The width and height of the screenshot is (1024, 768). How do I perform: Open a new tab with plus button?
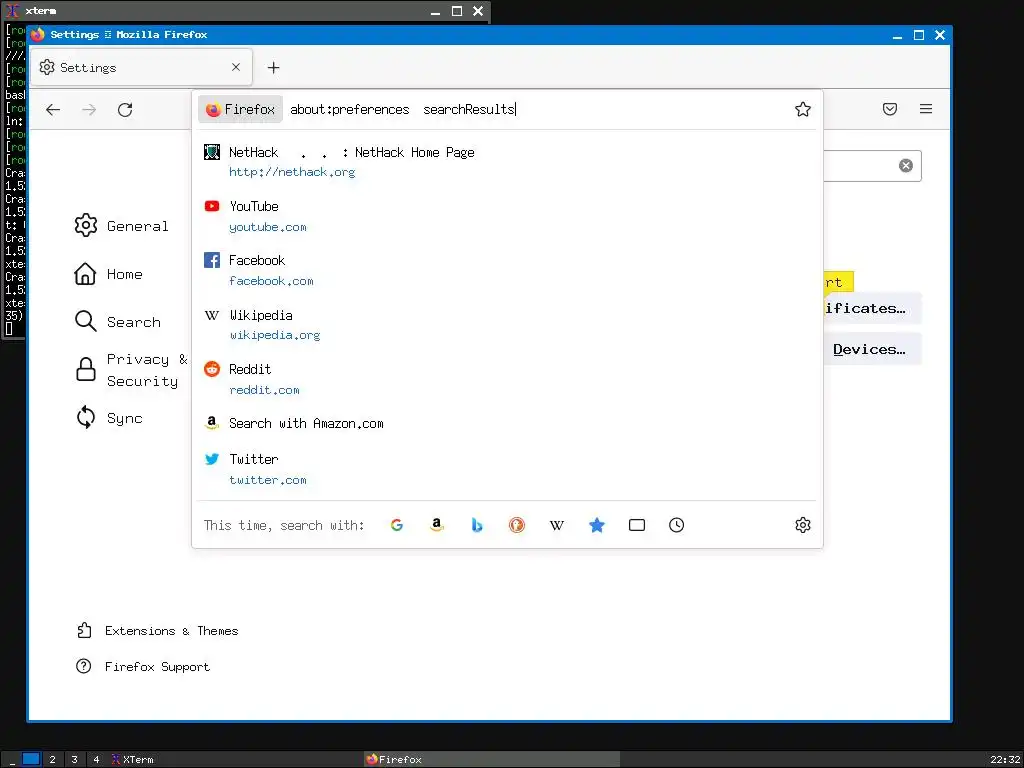274,67
